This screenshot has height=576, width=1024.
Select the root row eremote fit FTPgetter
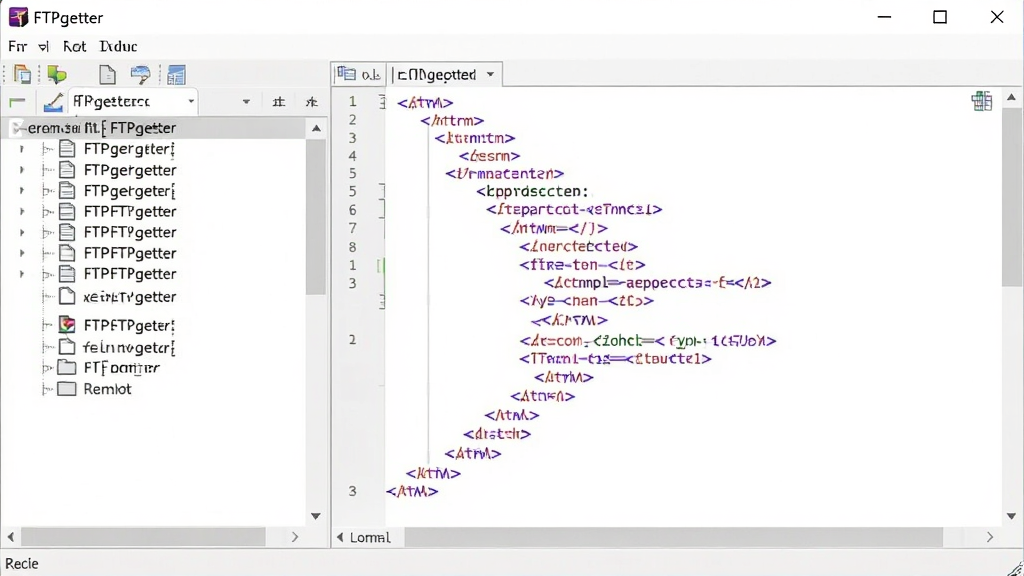click(x=153, y=128)
